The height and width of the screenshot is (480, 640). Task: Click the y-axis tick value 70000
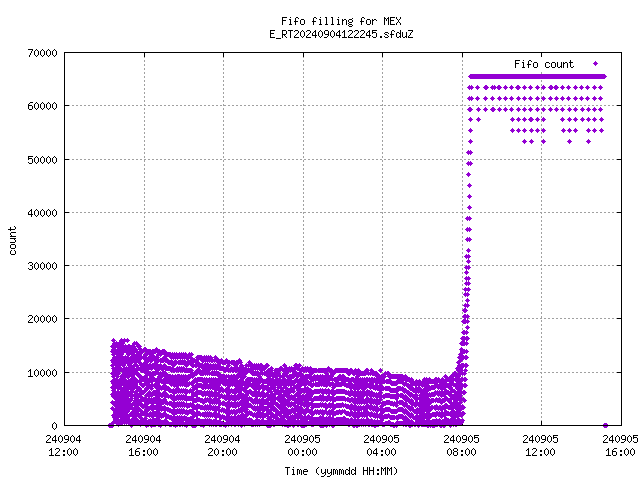[x=42, y=53]
